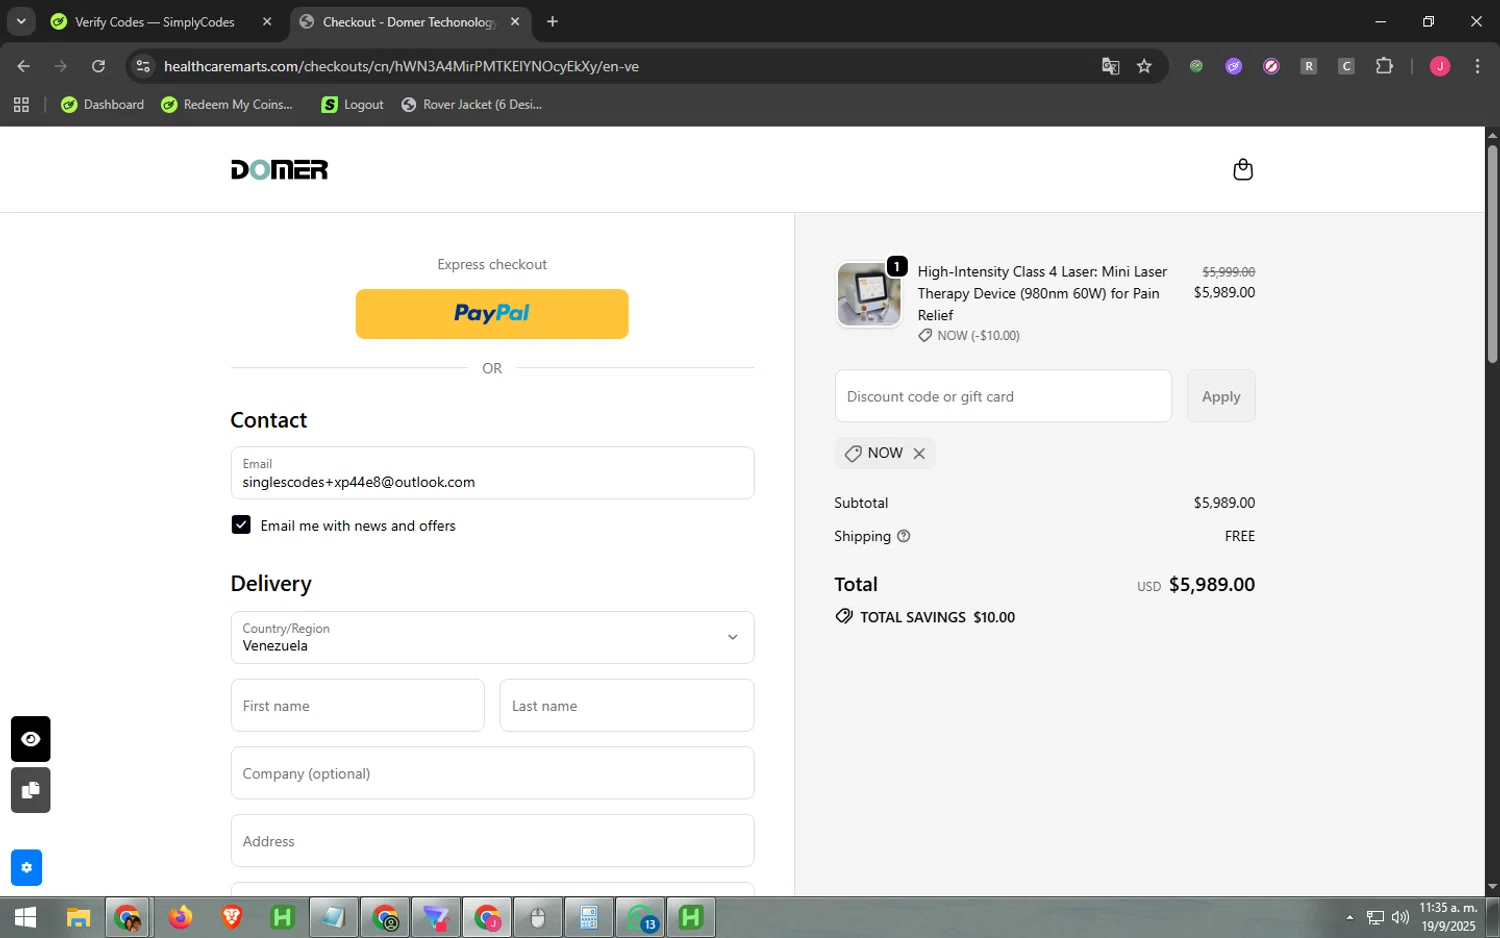This screenshot has width=1500, height=938.
Task: Focus Discount code or gift card field
Action: pos(1003,396)
